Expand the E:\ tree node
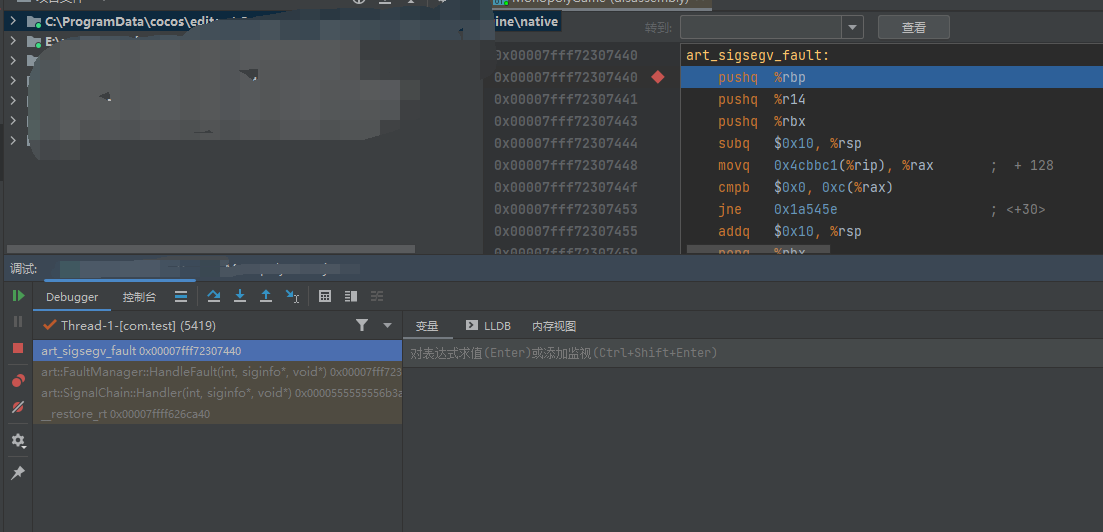The width and height of the screenshot is (1103, 532). pyautogui.click(x=13, y=41)
